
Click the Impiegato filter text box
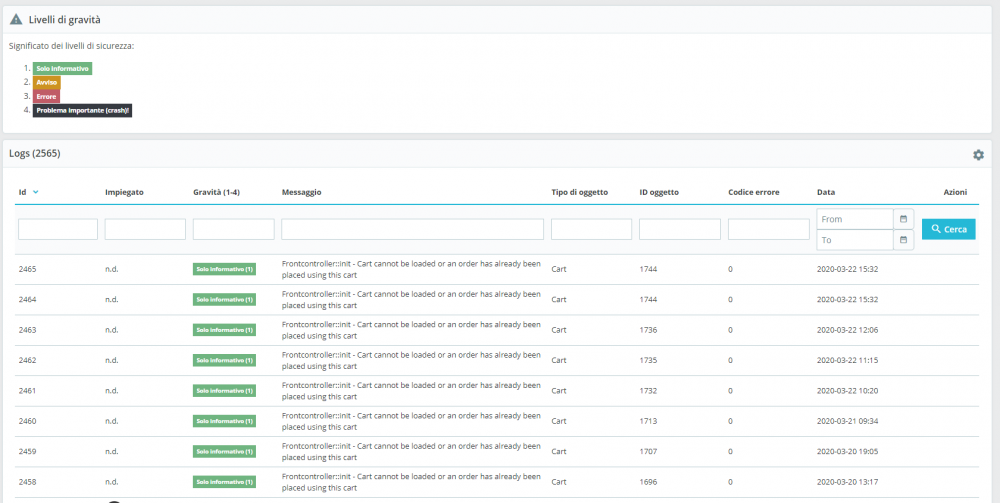(145, 229)
